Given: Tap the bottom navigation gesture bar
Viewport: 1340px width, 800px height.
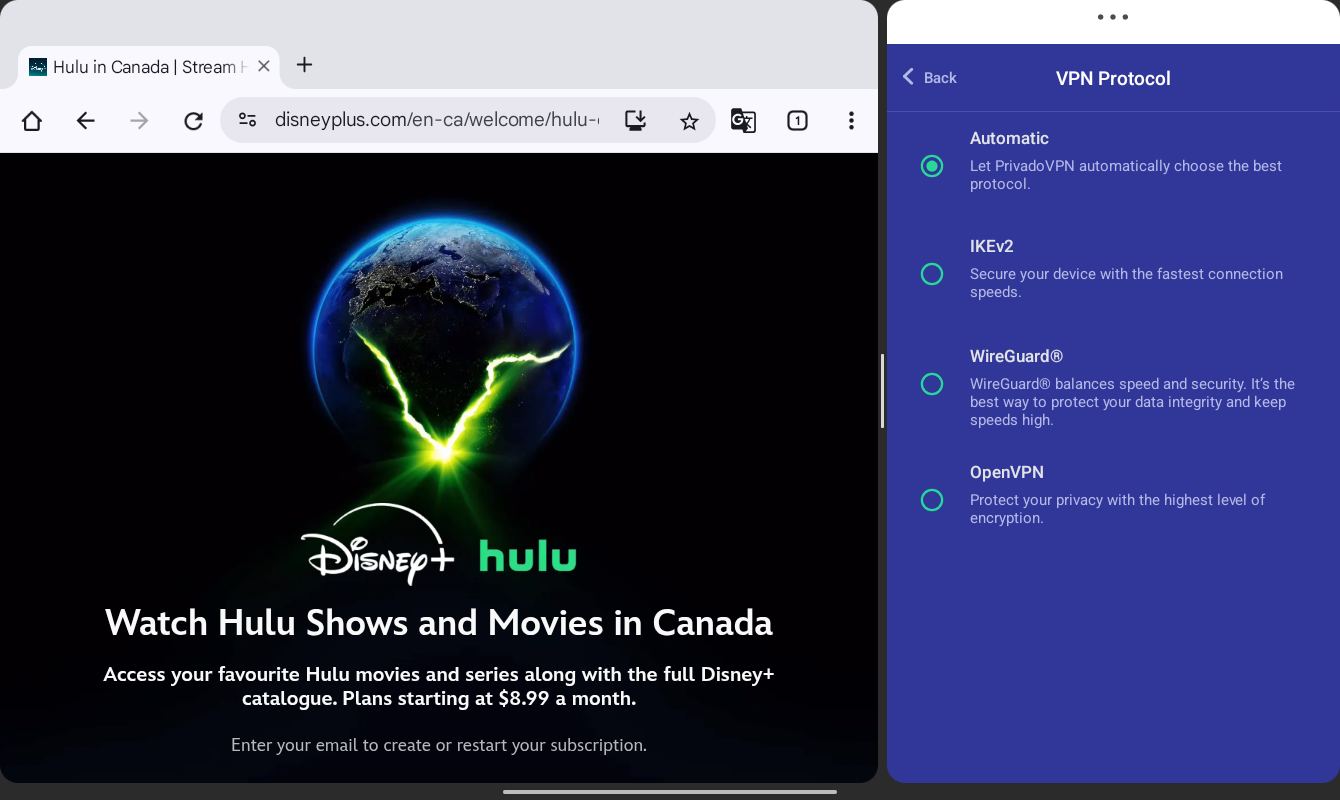Looking at the screenshot, I should [670, 792].
